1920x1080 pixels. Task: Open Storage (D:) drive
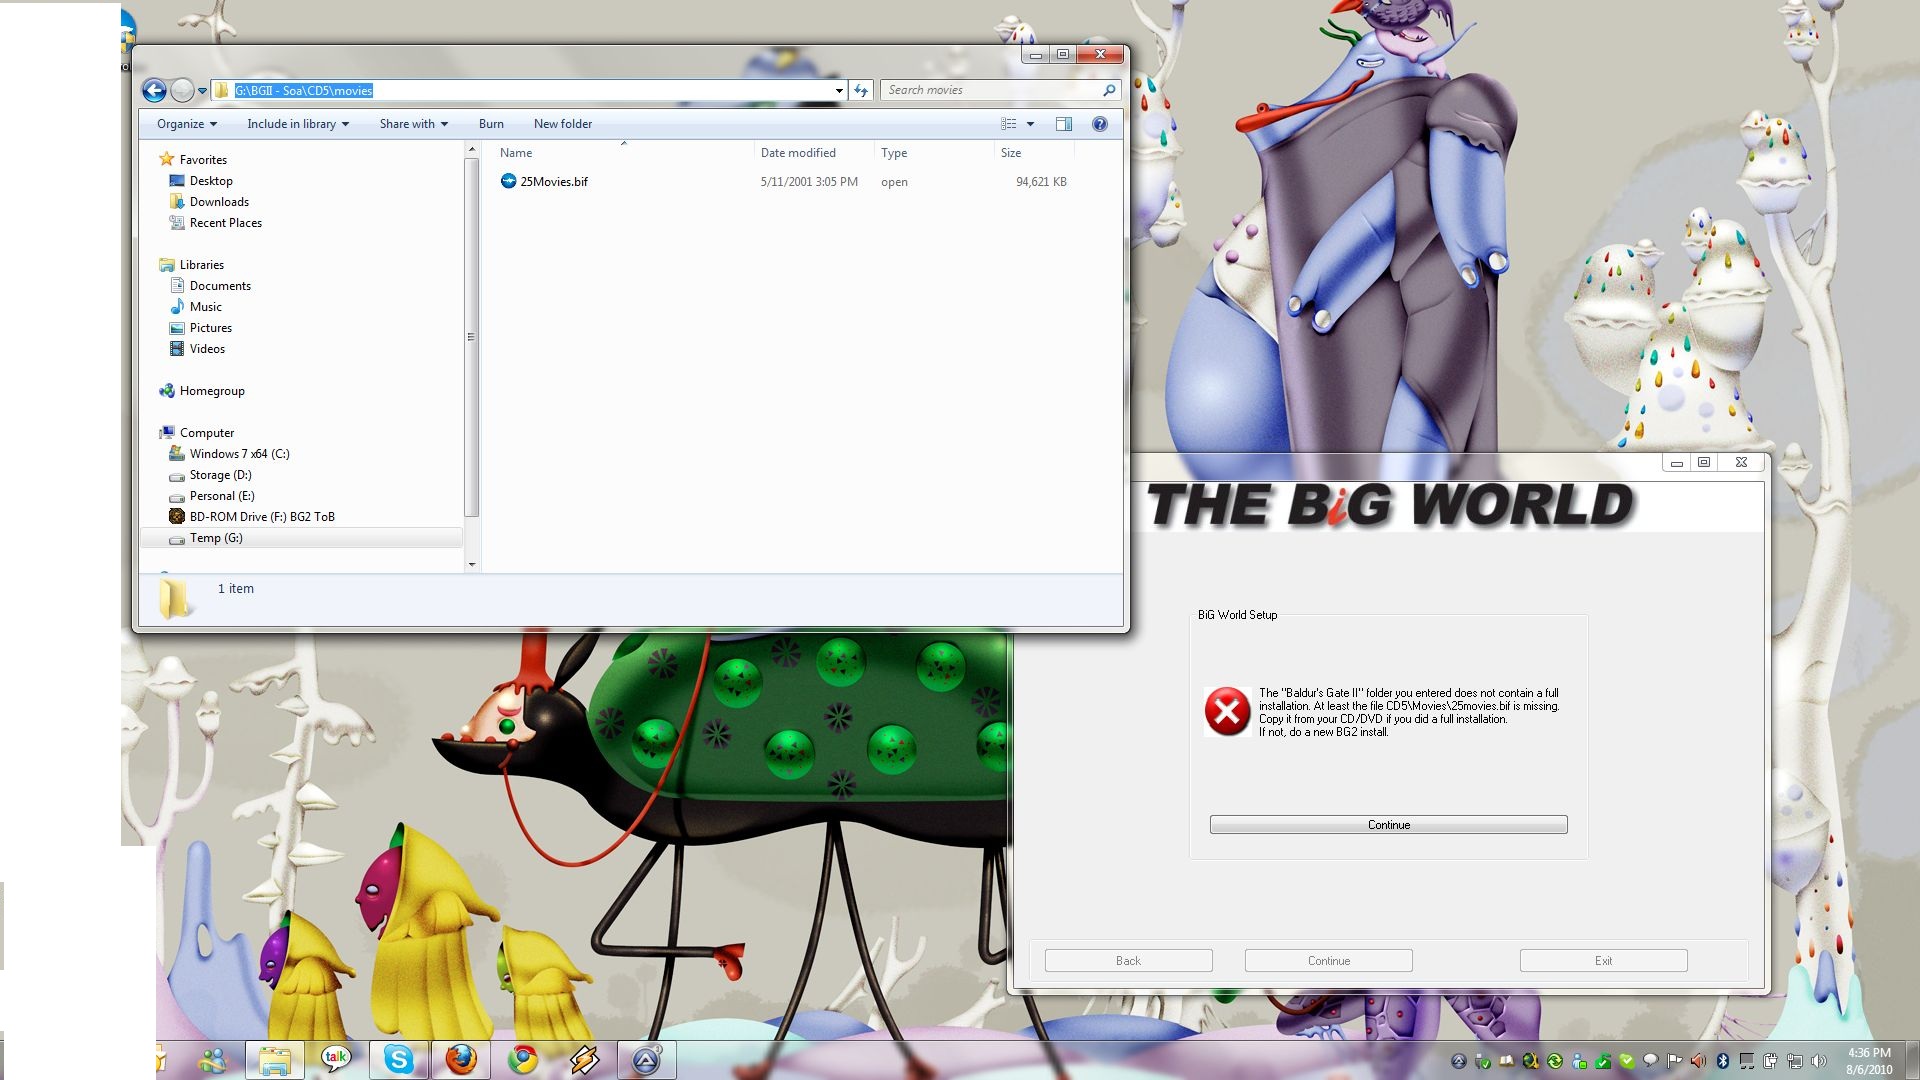pyautogui.click(x=220, y=475)
